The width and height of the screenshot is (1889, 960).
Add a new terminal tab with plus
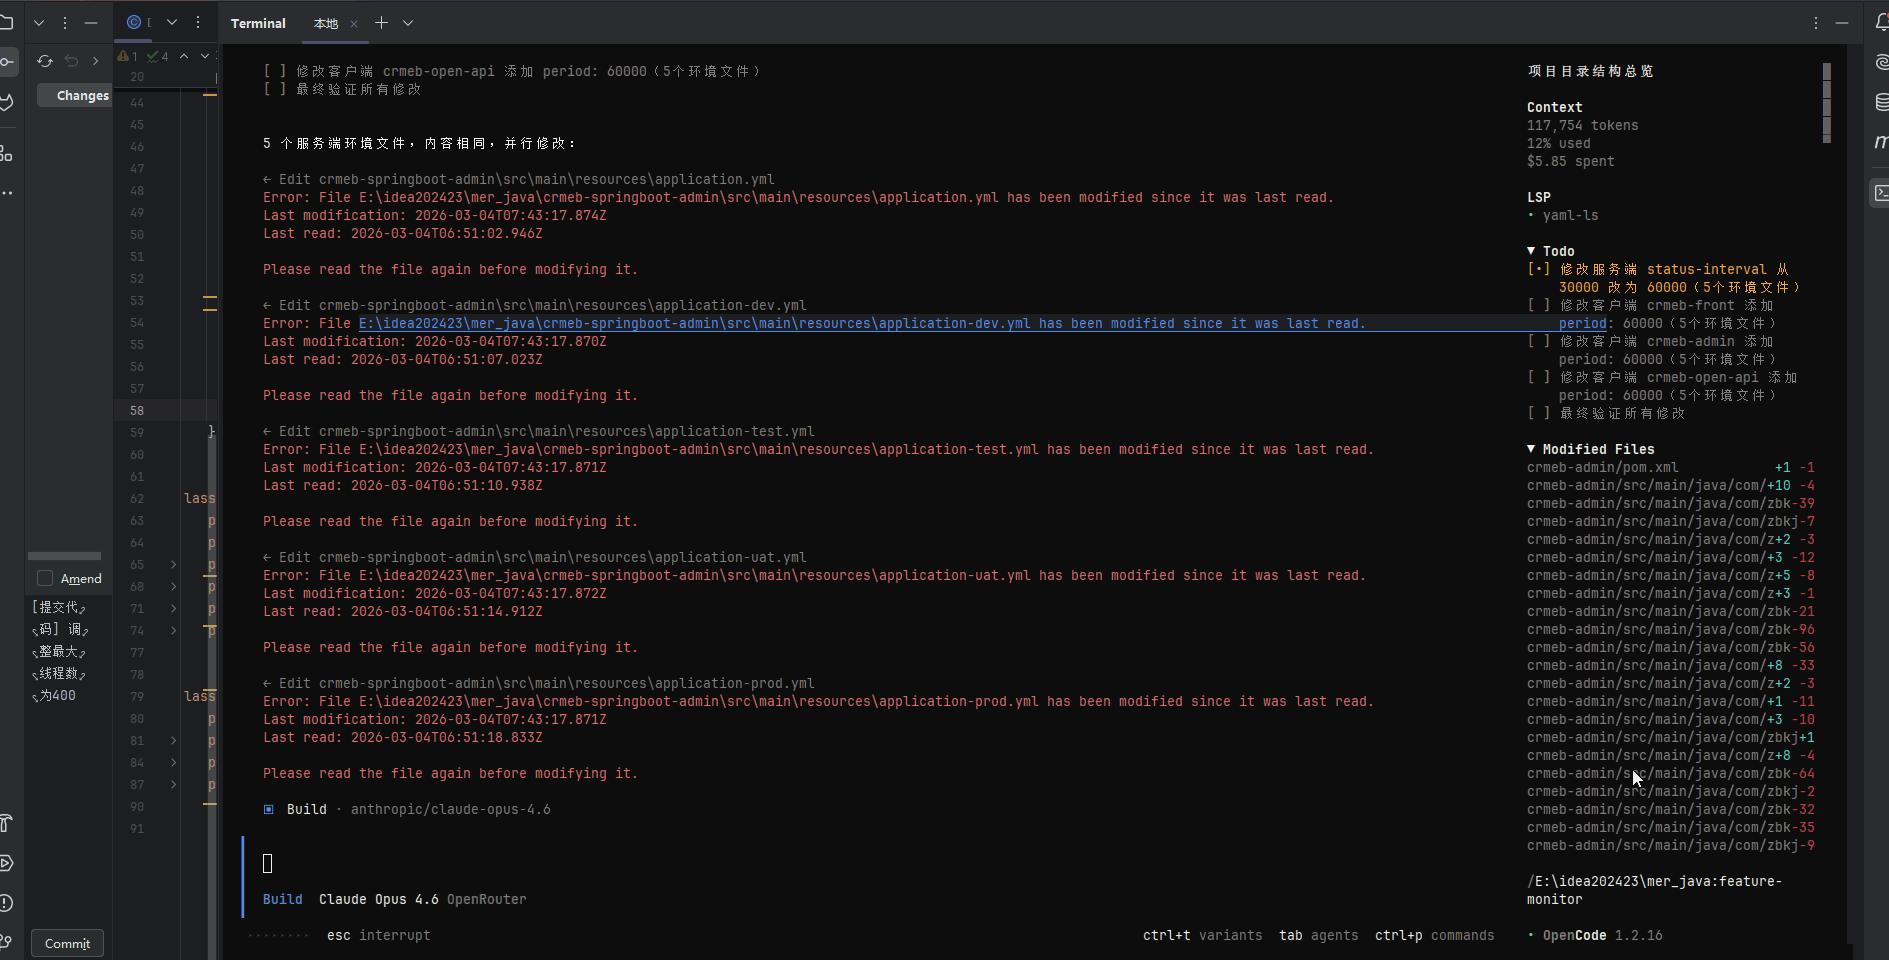[x=381, y=22]
